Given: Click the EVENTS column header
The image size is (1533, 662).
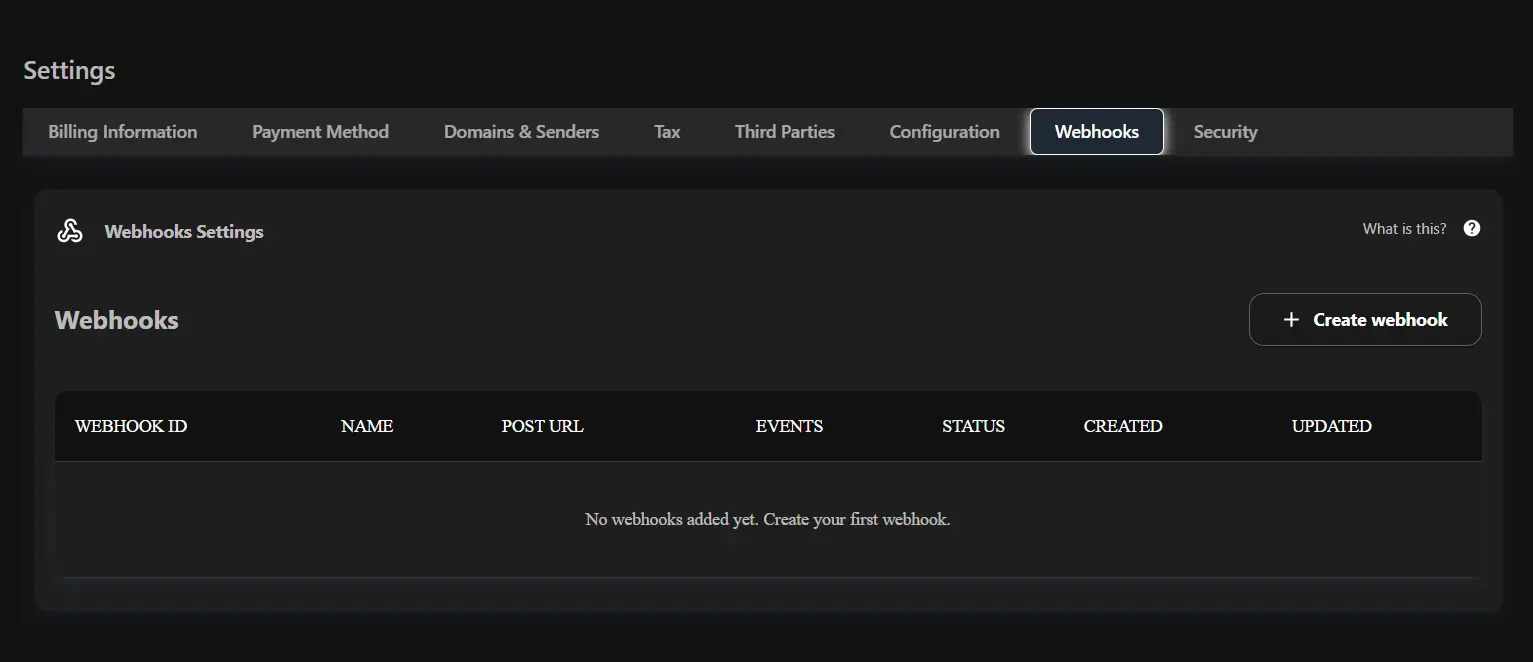Looking at the screenshot, I should tap(789, 426).
